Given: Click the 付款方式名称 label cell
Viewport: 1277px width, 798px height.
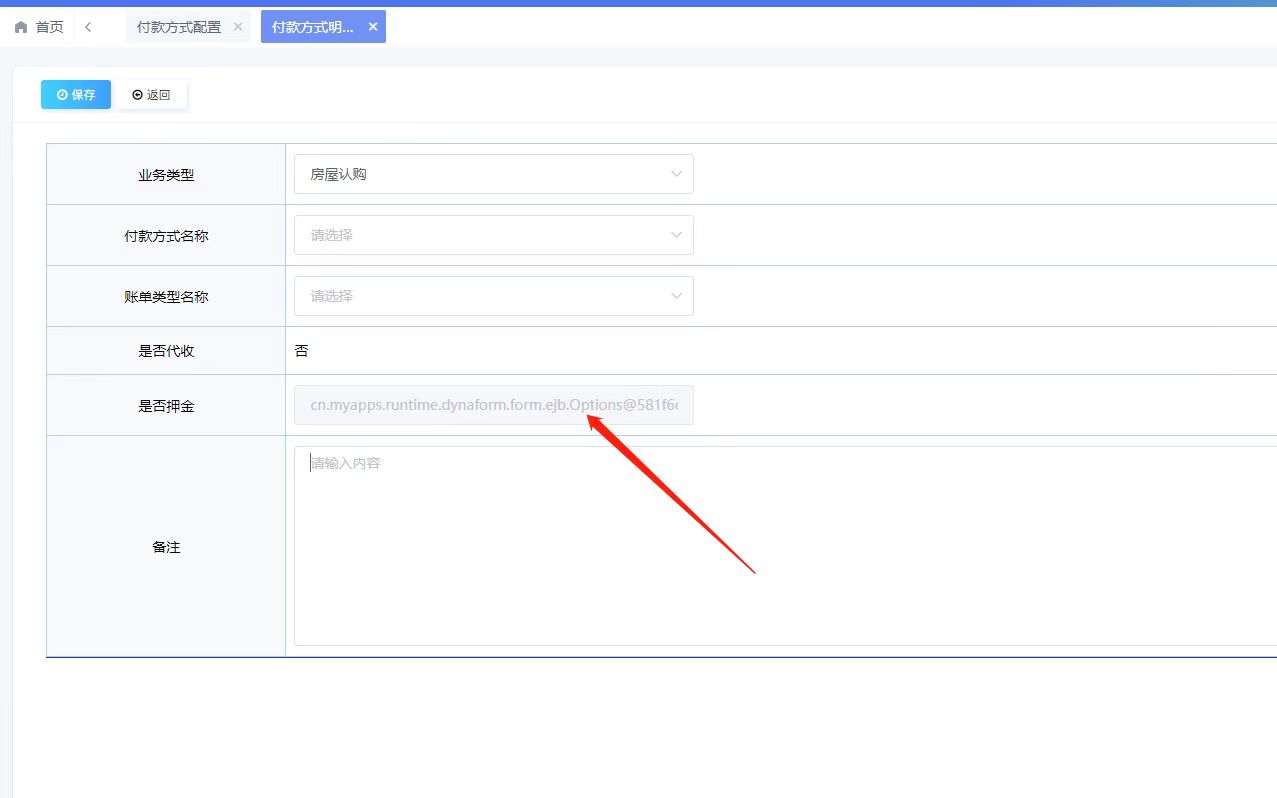Looking at the screenshot, I should point(166,235).
